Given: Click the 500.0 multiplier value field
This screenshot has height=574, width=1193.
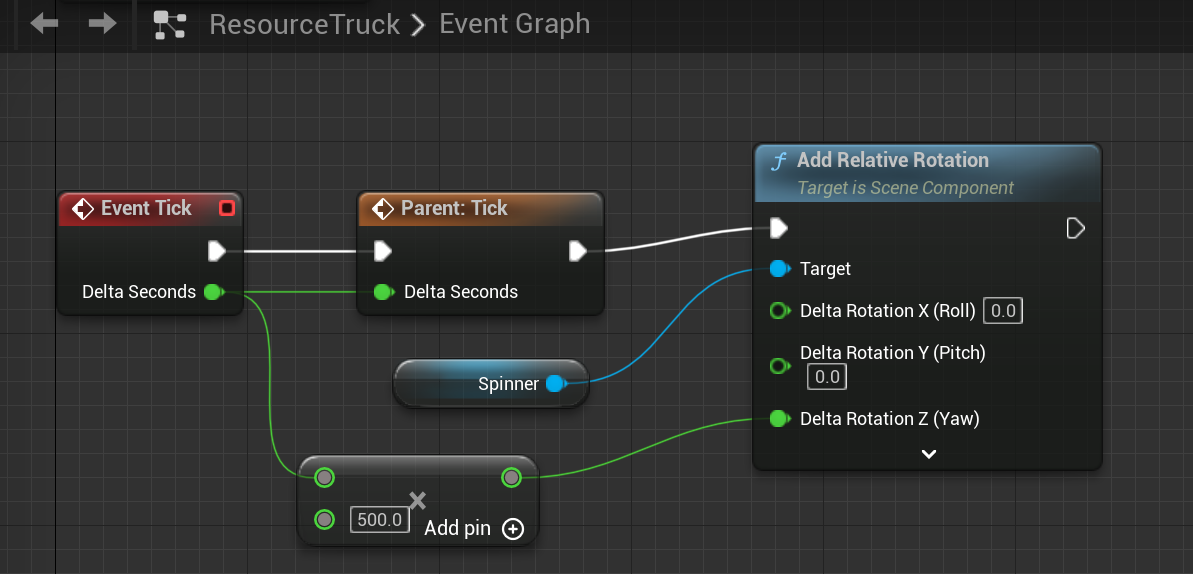Looking at the screenshot, I should (380, 520).
